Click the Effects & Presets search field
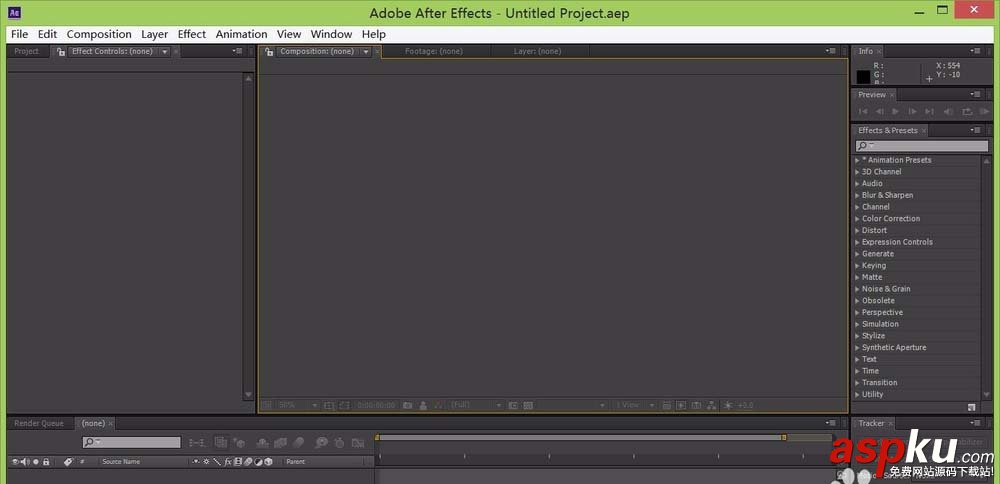The width and height of the screenshot is (1000, 484). pos(922,146)
